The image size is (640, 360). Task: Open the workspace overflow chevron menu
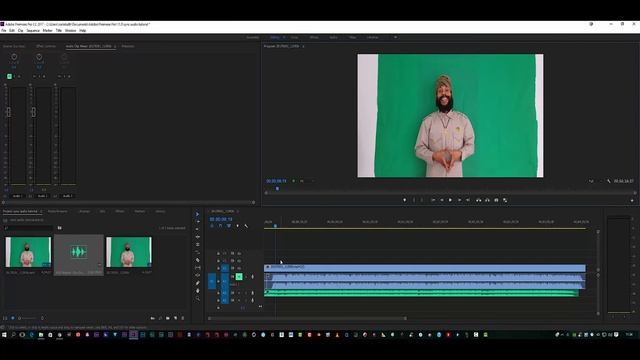point(395,37)
